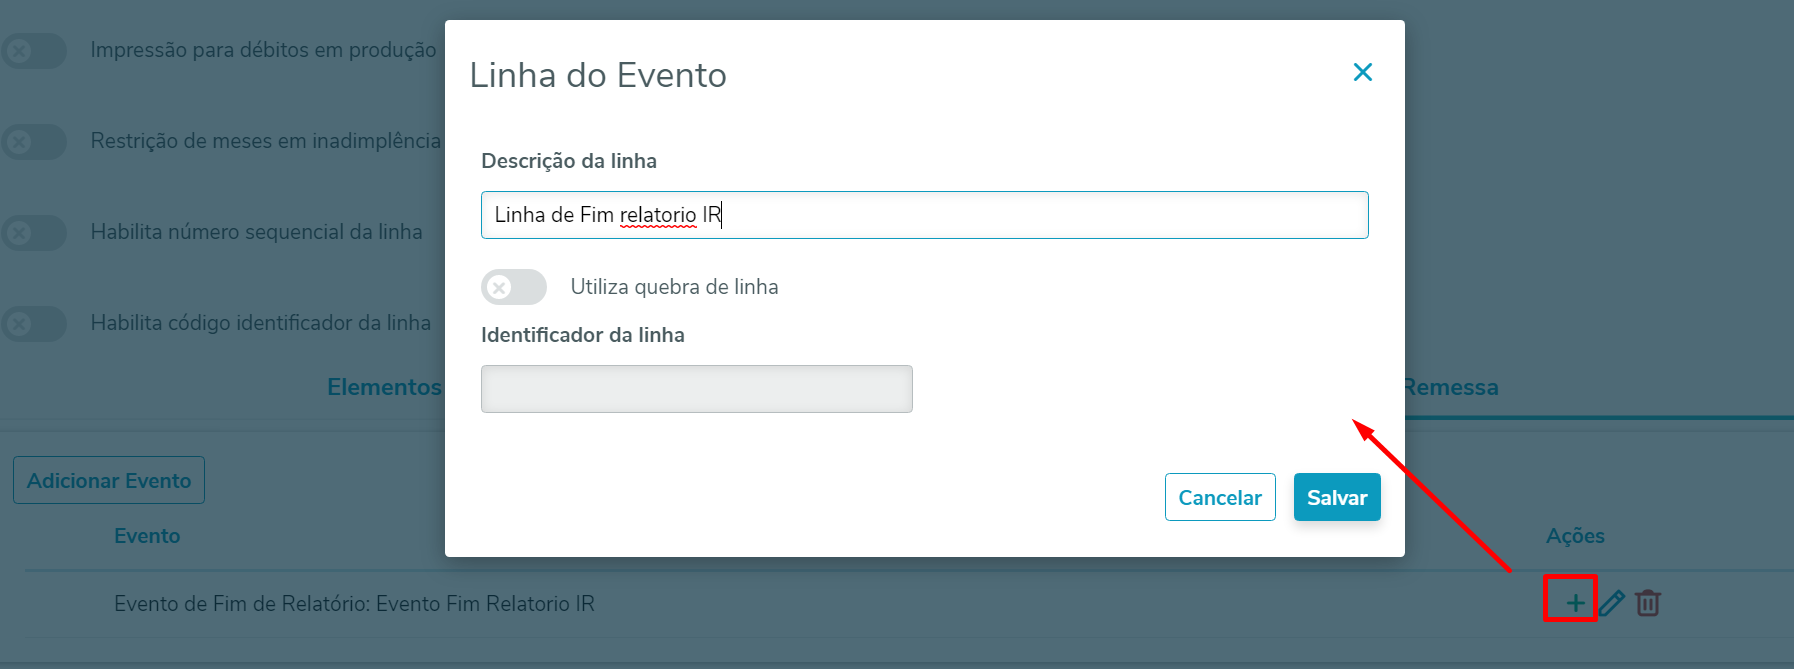
Task: Close the Linha do Evento dialog
Action: point(1362,73)
